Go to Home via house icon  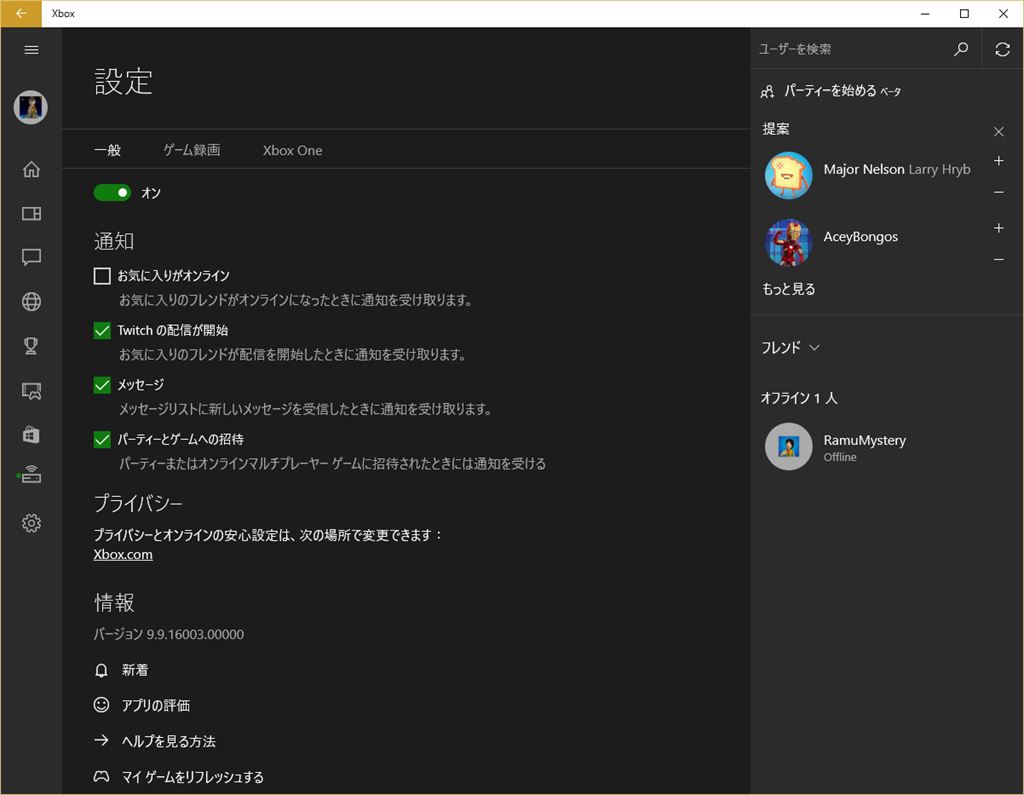click(x=31, y=170)
